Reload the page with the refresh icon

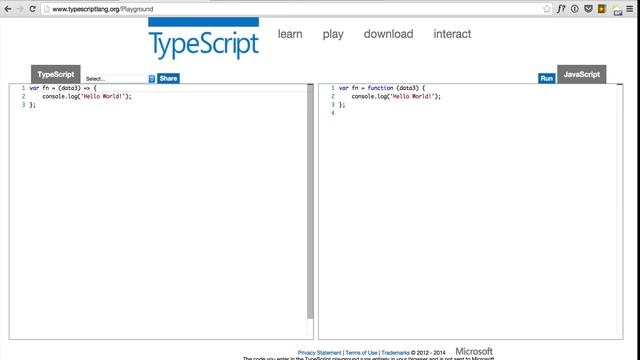32,9
